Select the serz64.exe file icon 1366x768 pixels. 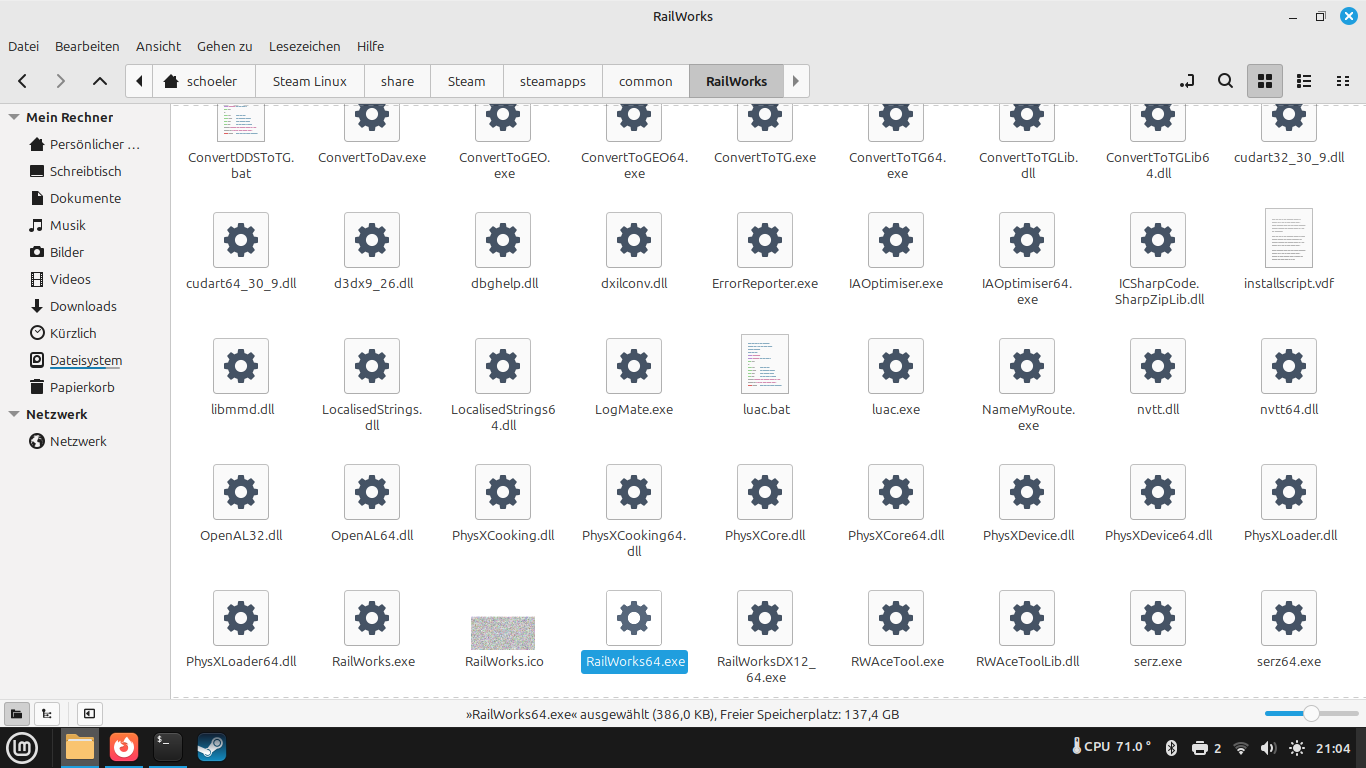pos(1289,618)
